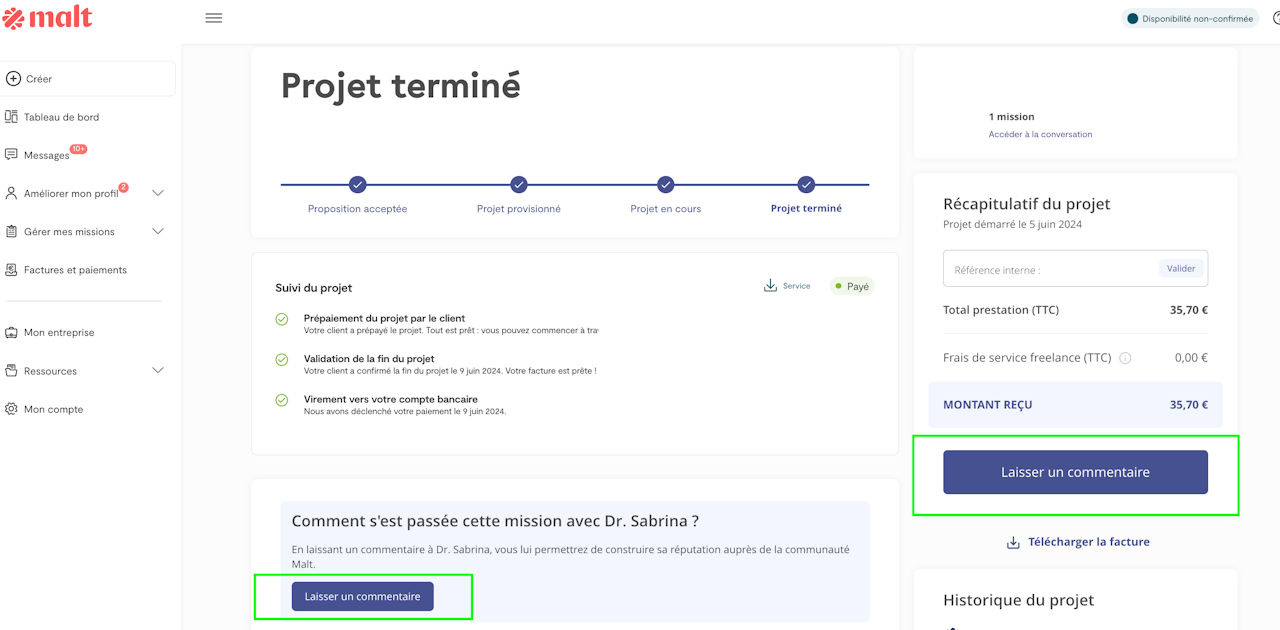This screenshot has width=1280, height=630.
Task: Click the Projet provisionné step marker
Action: [x=518, y=185]
